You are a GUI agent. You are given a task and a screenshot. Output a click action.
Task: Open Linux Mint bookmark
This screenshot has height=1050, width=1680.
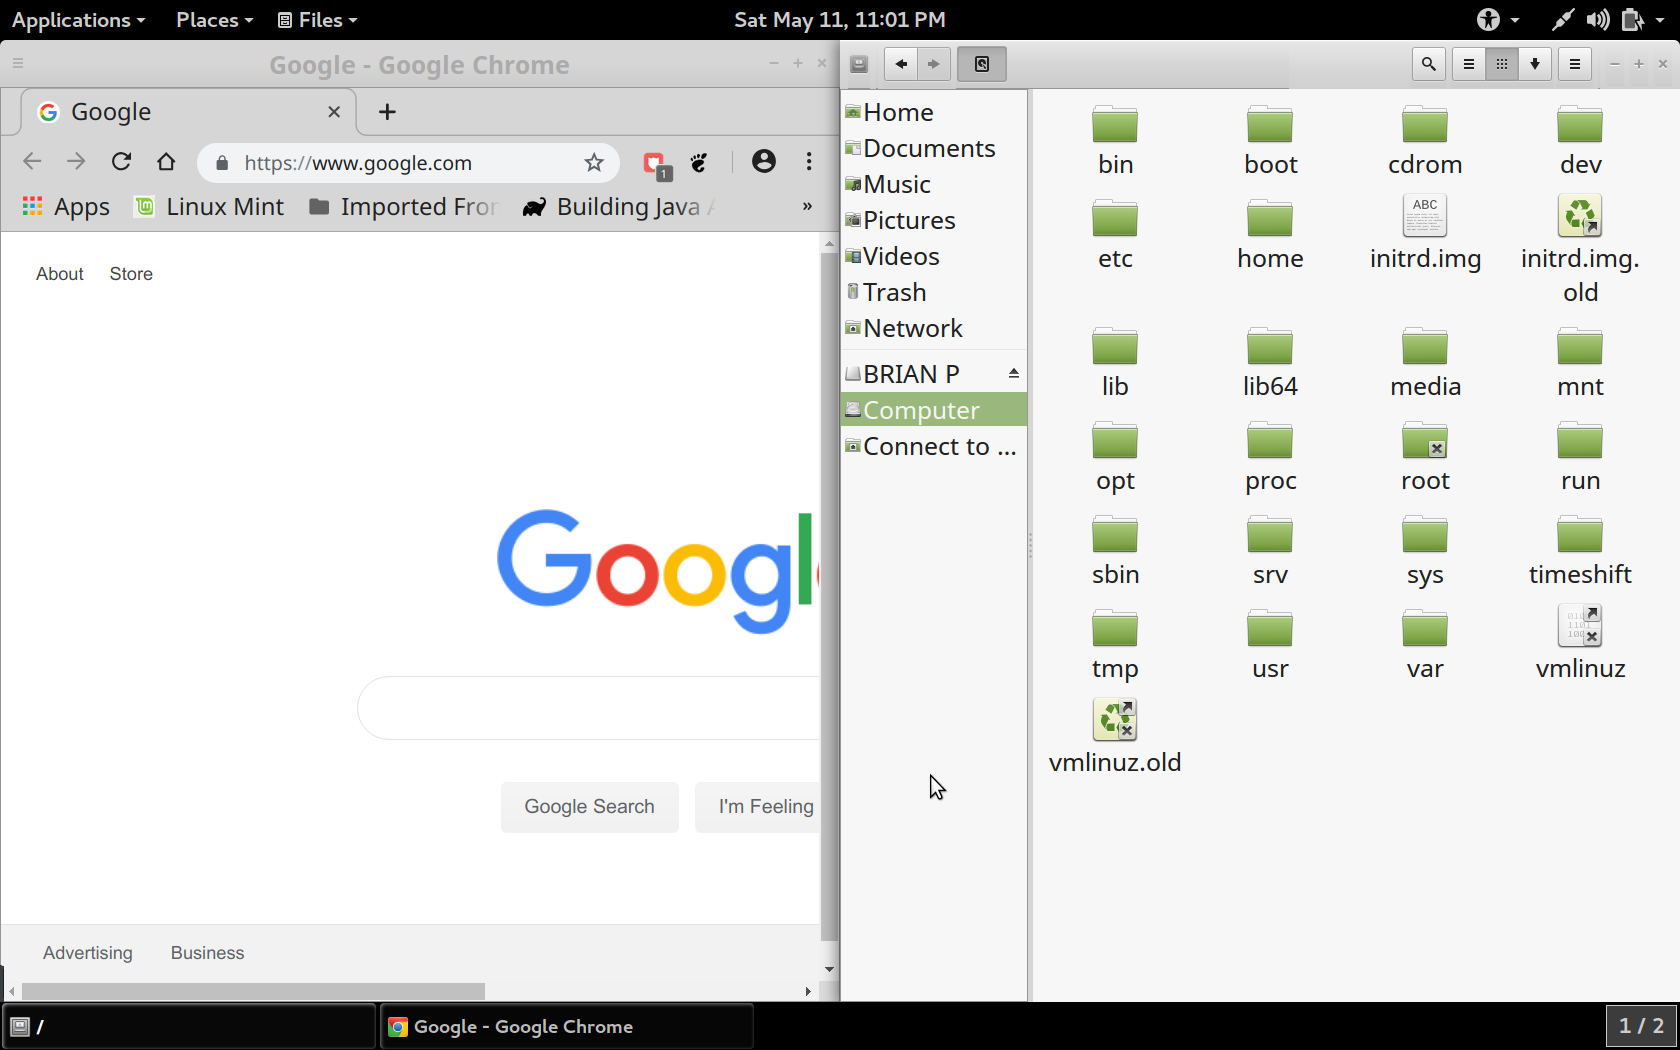(x=210, y=207)
